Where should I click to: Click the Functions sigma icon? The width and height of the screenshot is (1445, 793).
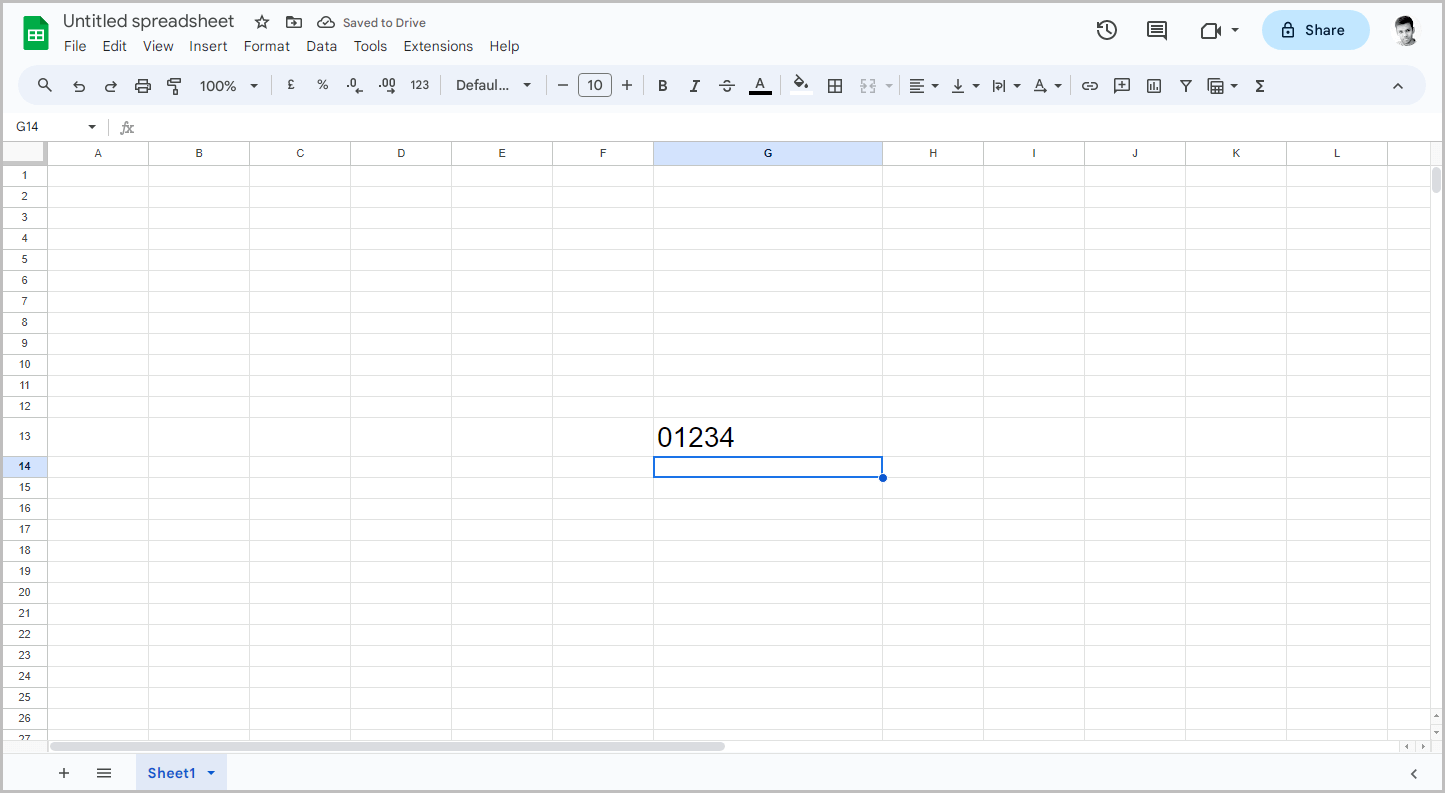point(1259,85)
